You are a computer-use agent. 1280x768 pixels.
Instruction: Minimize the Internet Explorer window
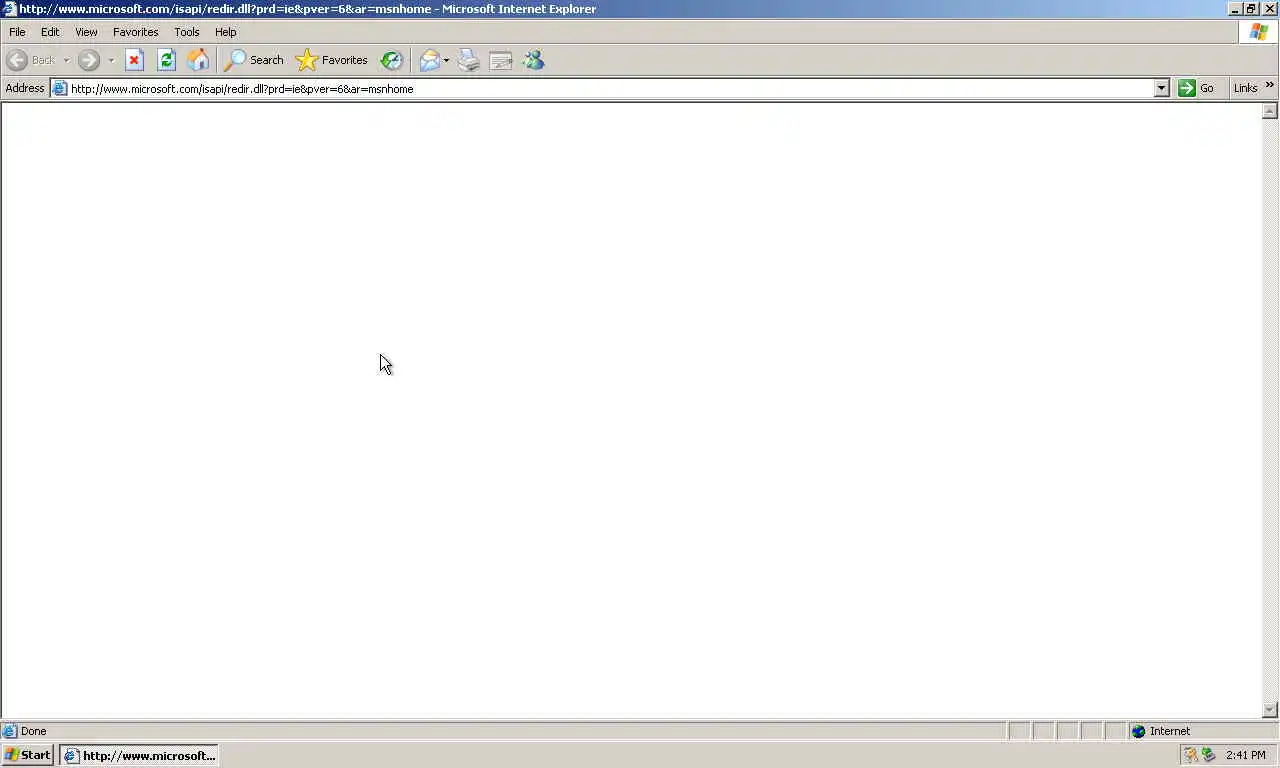point(1235,9)
